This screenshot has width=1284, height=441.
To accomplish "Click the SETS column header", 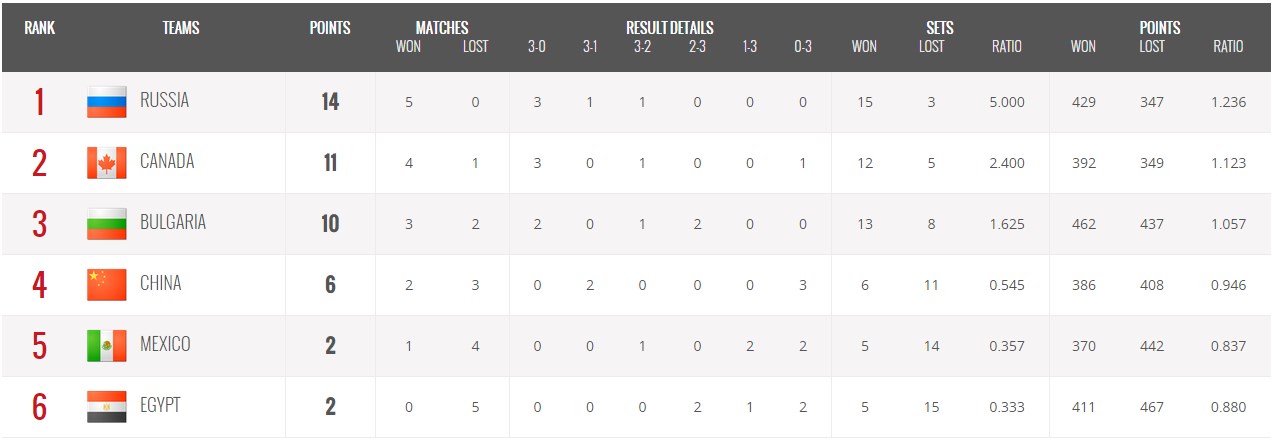I will tap(939, 28).
